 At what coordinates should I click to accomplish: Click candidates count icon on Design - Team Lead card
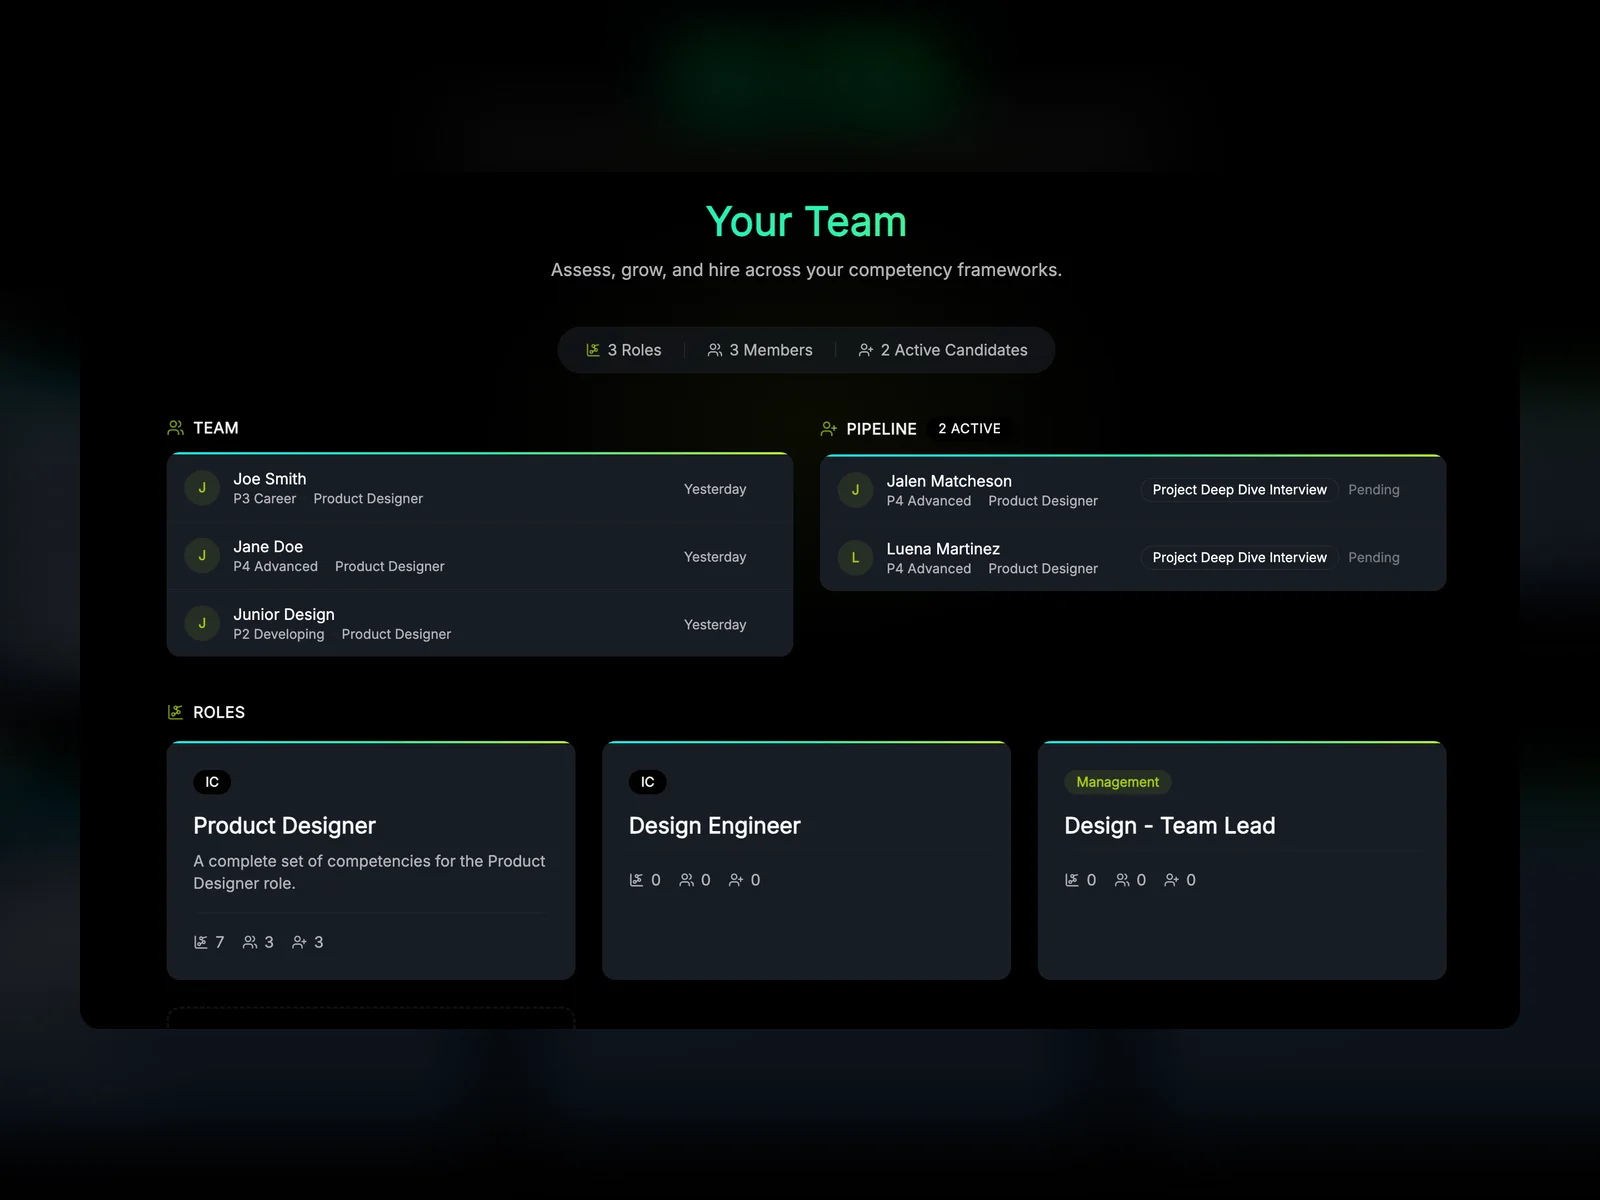[x=1172, y=880]
